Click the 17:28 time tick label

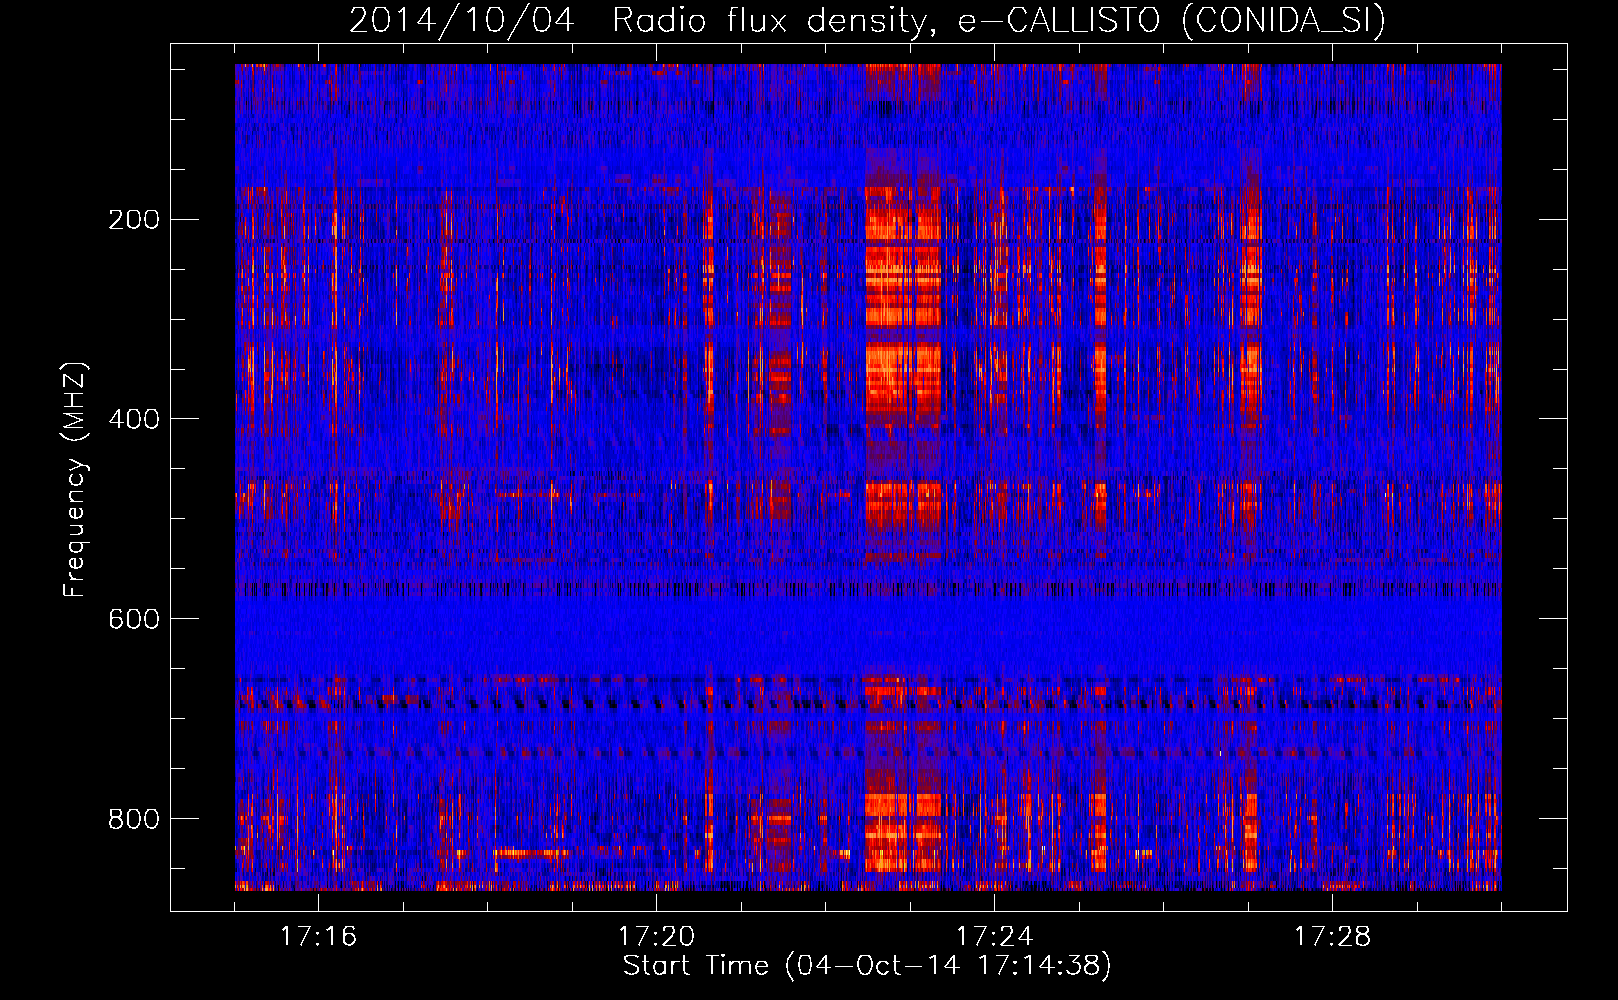coord(1332,936)
